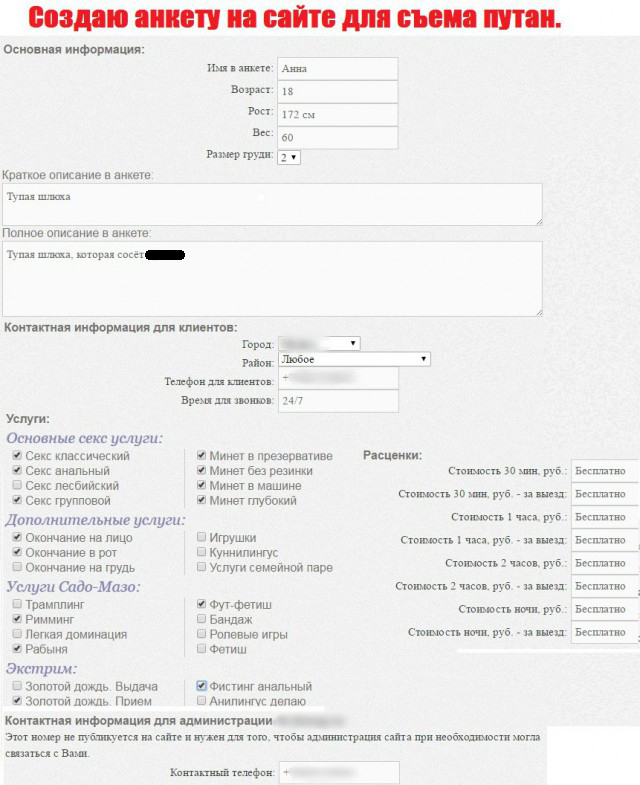Screen dimensions: 640x785
Task: Grab the resize handle of the full description box
Action: pyautogui.click(x=539, y=312)
